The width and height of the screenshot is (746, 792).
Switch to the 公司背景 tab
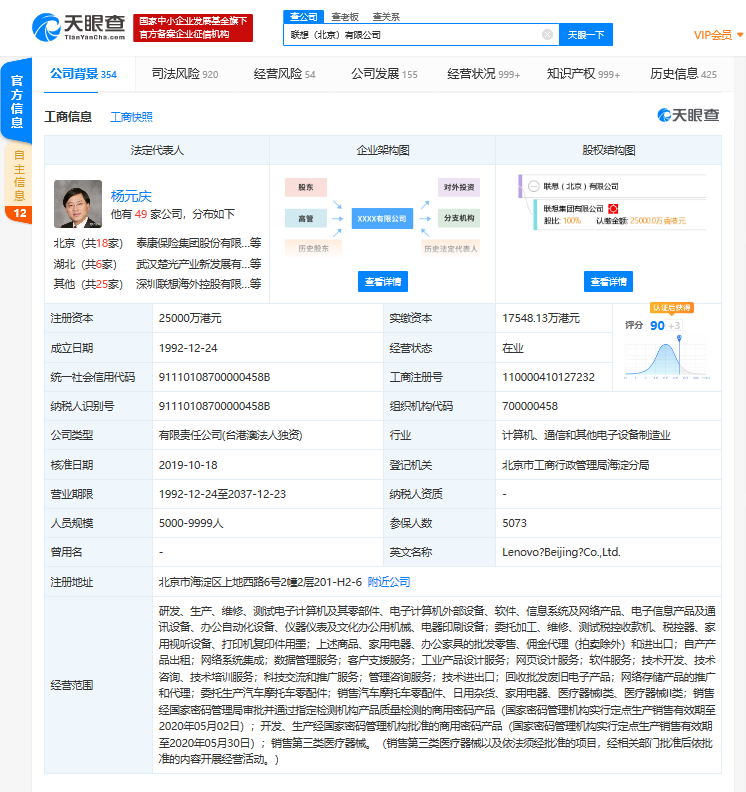point(83,74)
